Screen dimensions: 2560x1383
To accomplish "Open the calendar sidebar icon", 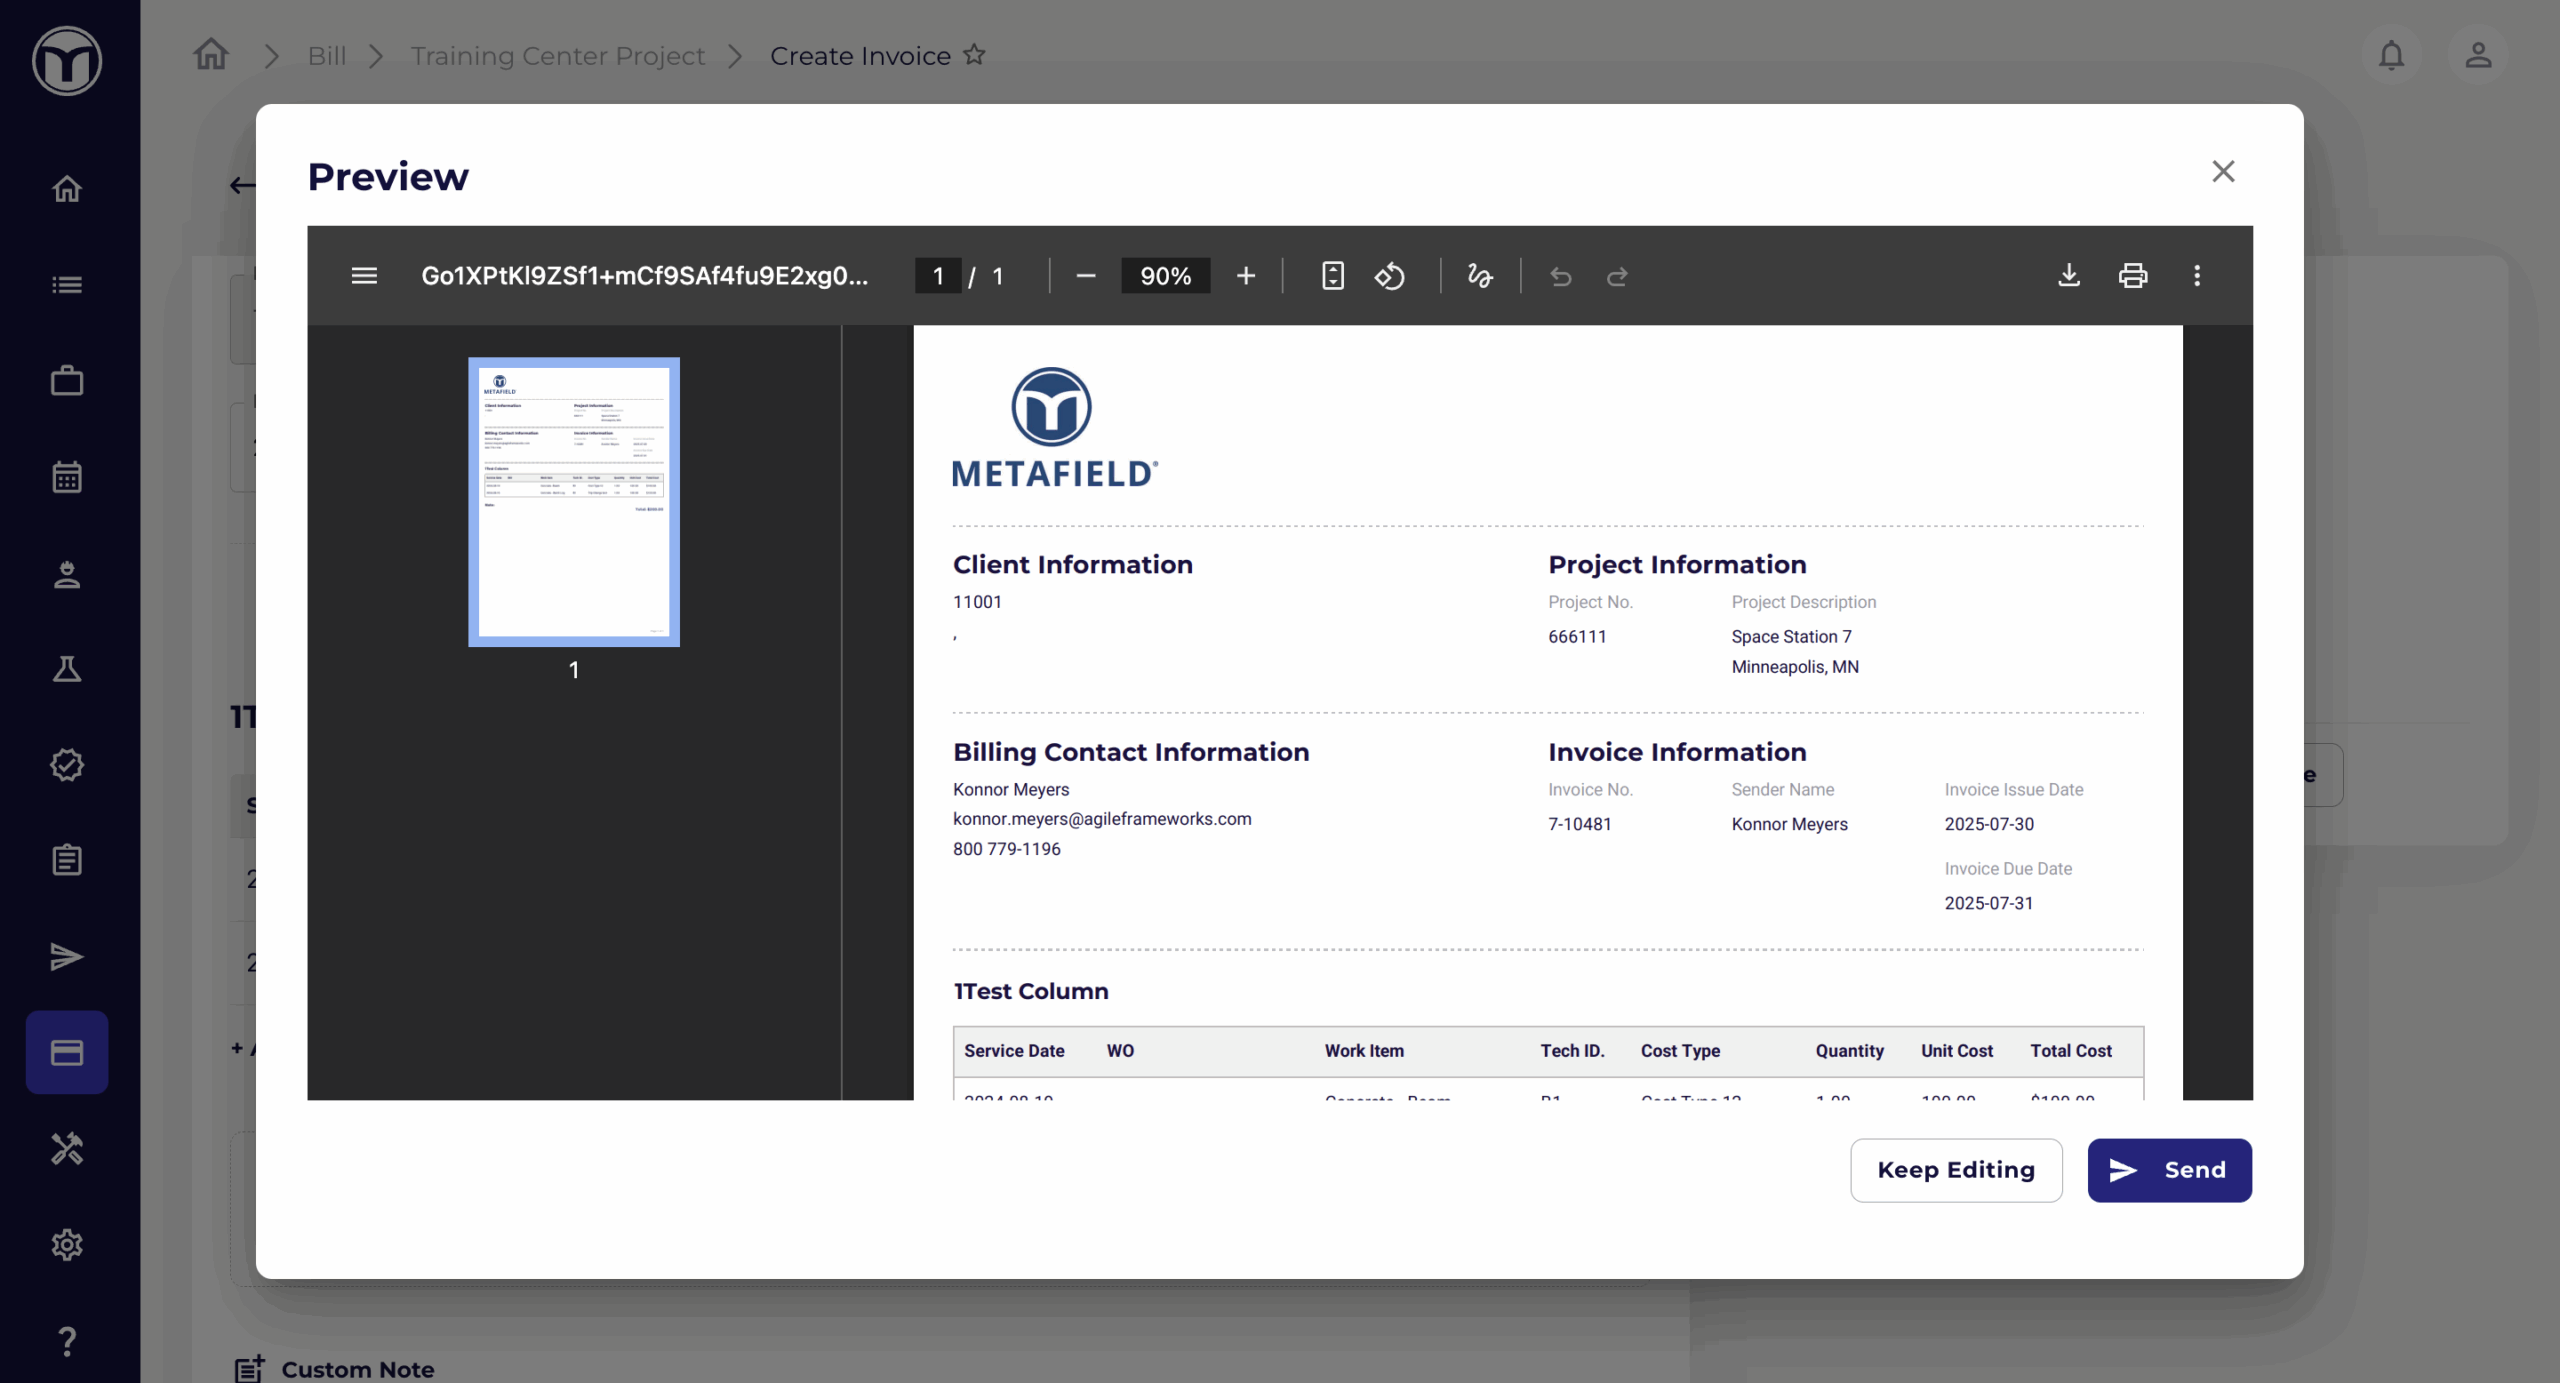I will (x=67, y=476).
